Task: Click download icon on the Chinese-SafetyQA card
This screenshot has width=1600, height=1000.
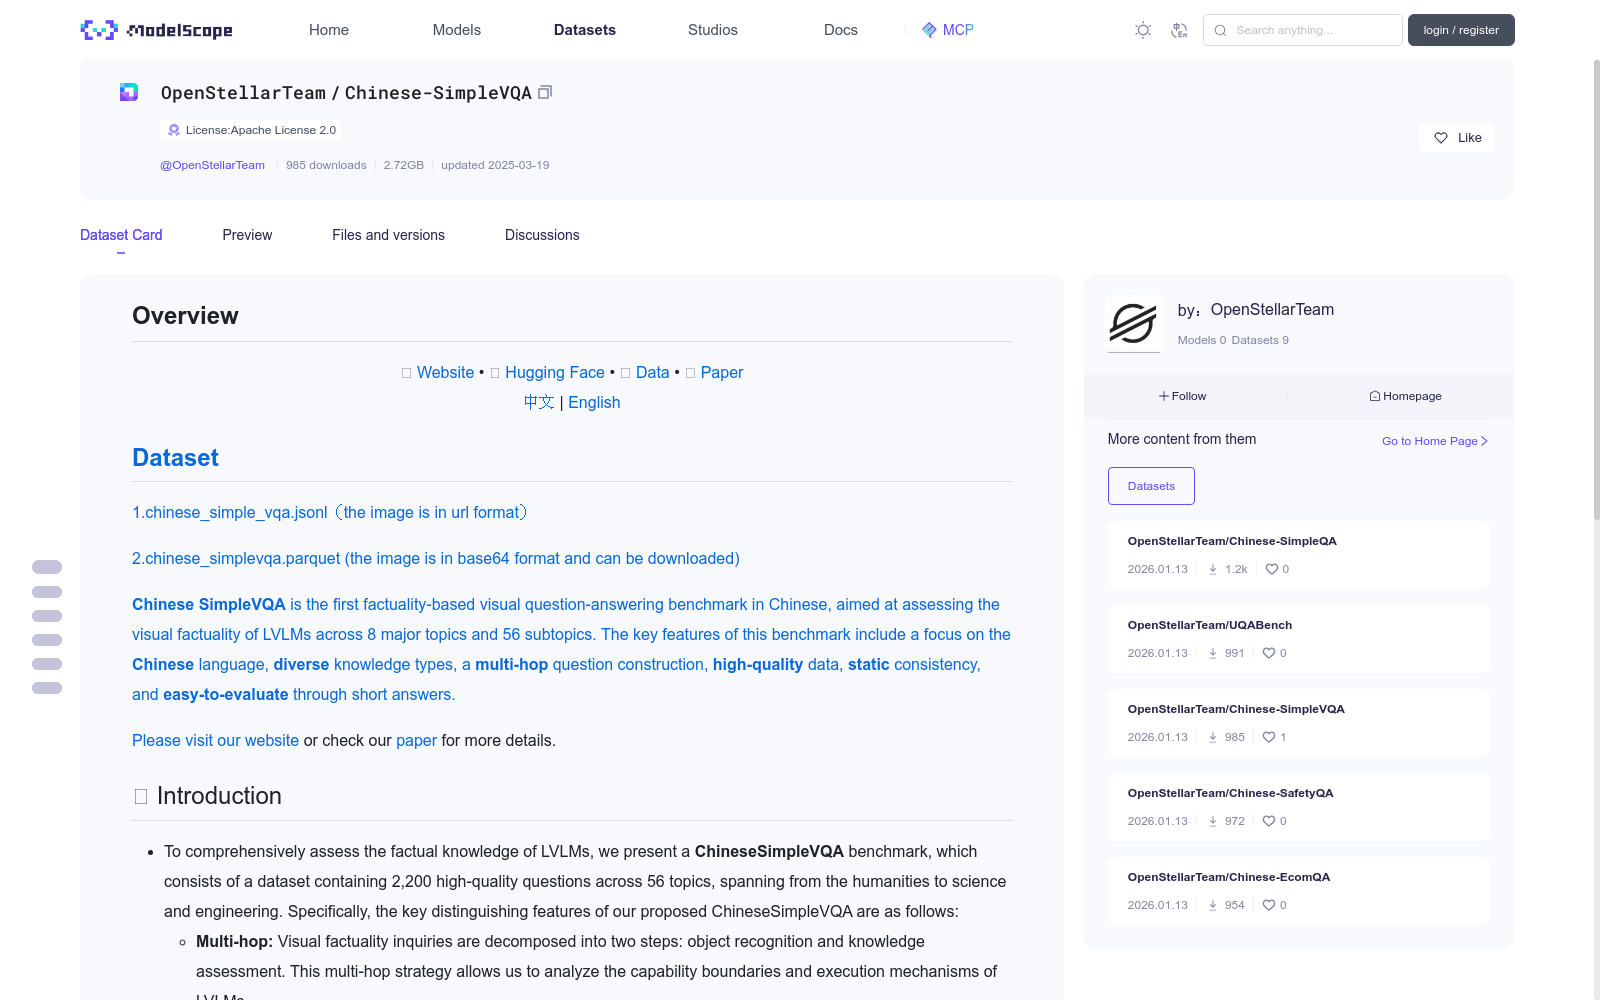Action: (x=1213, y=821)
